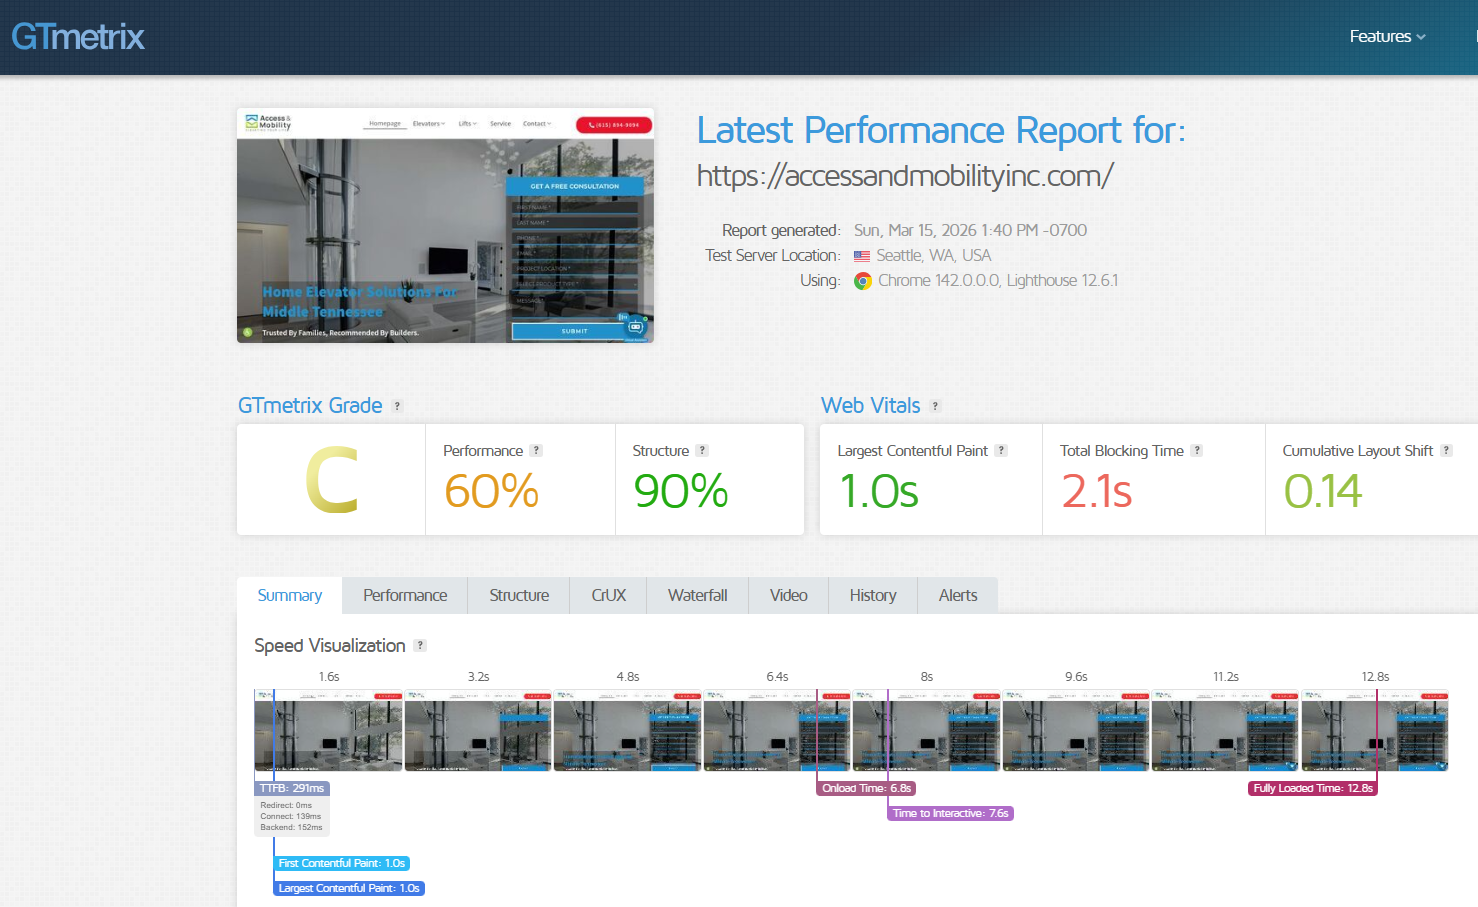Click the GTmetrix logo

coord(78,37)
